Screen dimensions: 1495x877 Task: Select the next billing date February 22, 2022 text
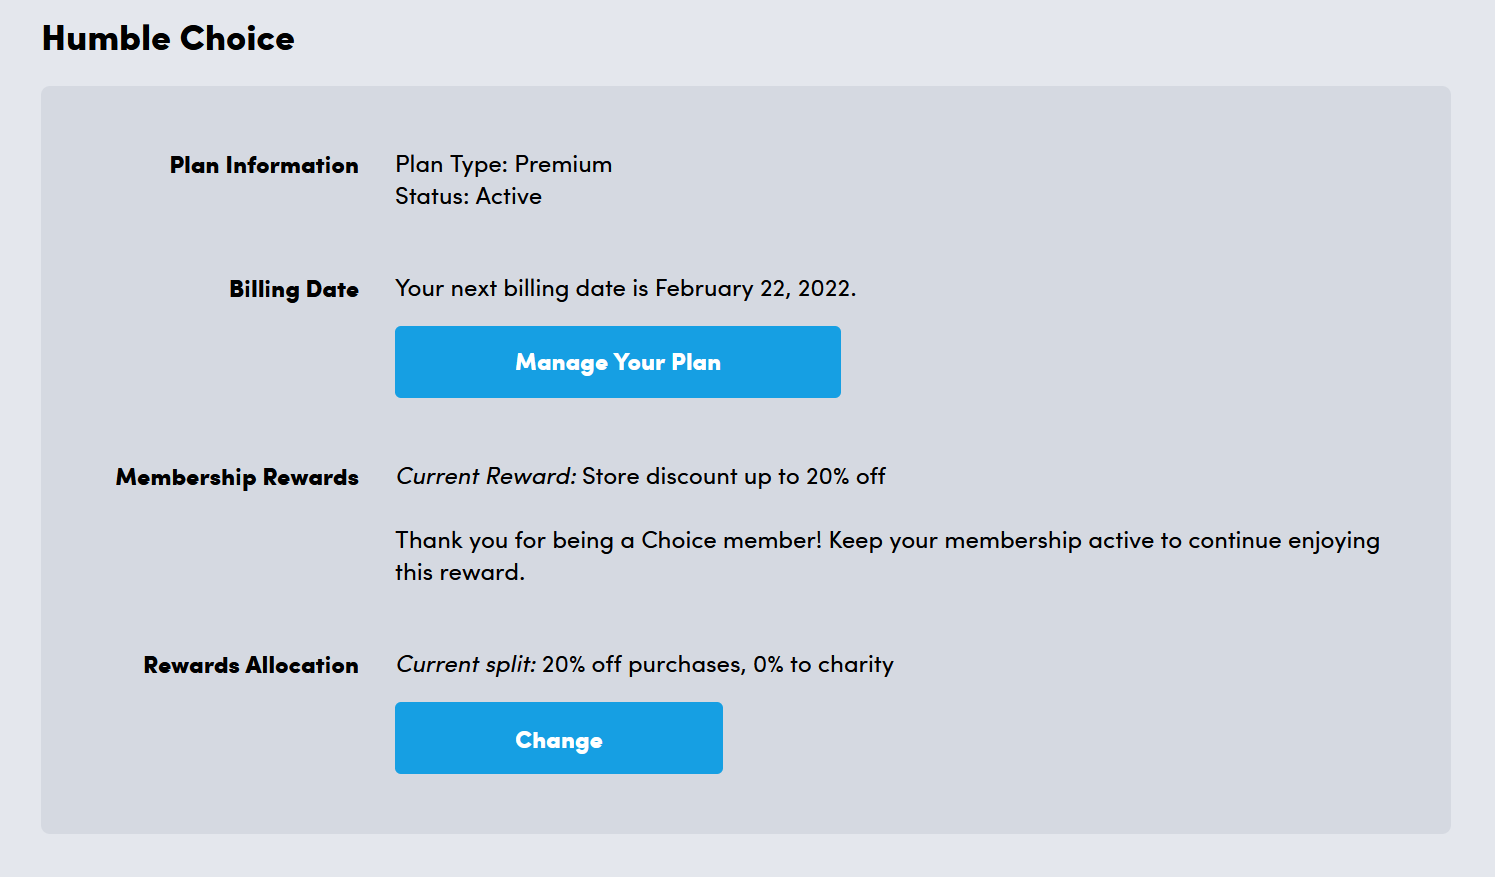pos(625,289)
